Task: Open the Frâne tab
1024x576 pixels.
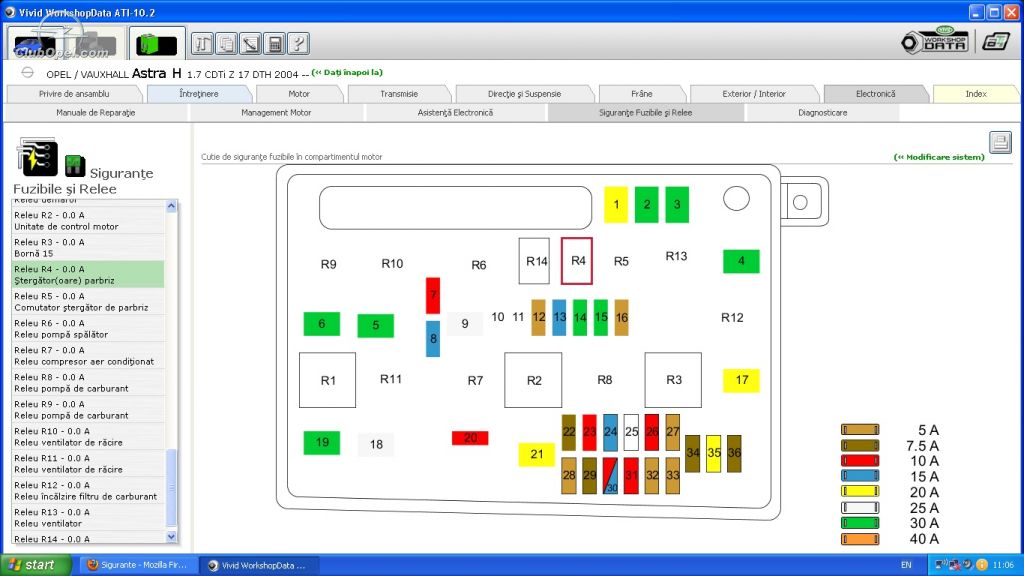Action: click(x=641, y=94)
